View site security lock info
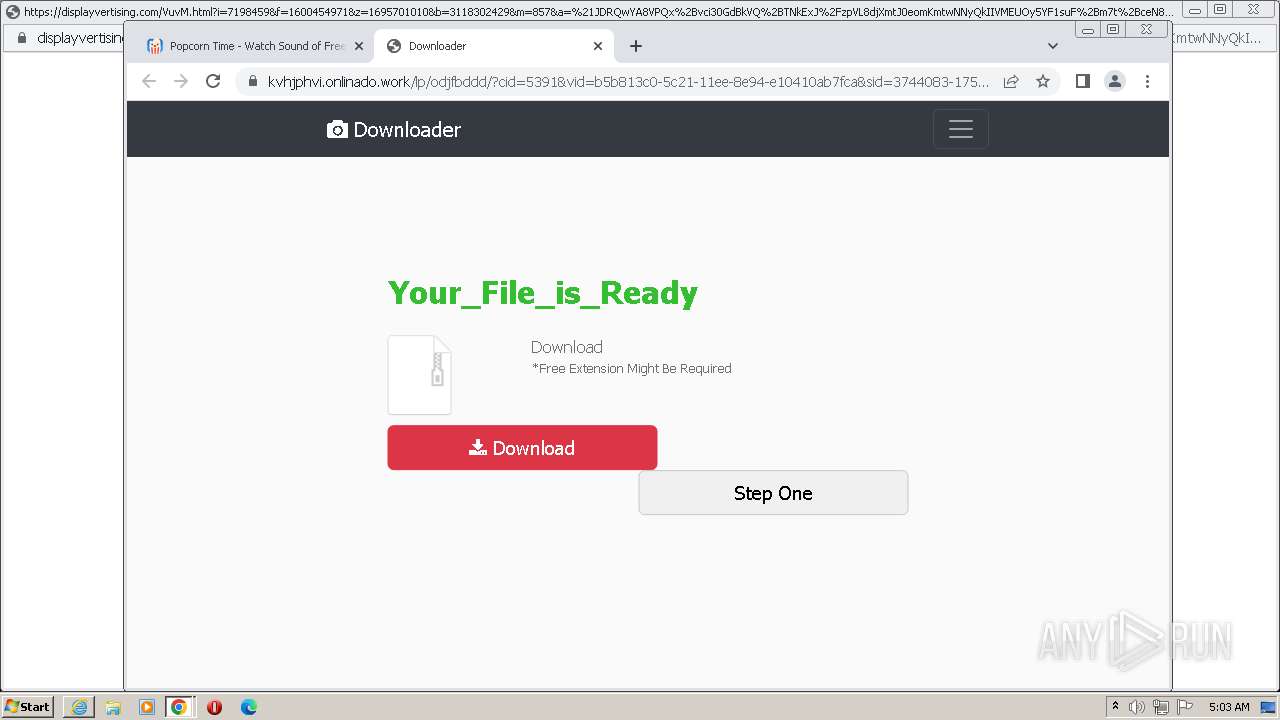This screenshot has width=1280, height=720. [x=252, y=81]
